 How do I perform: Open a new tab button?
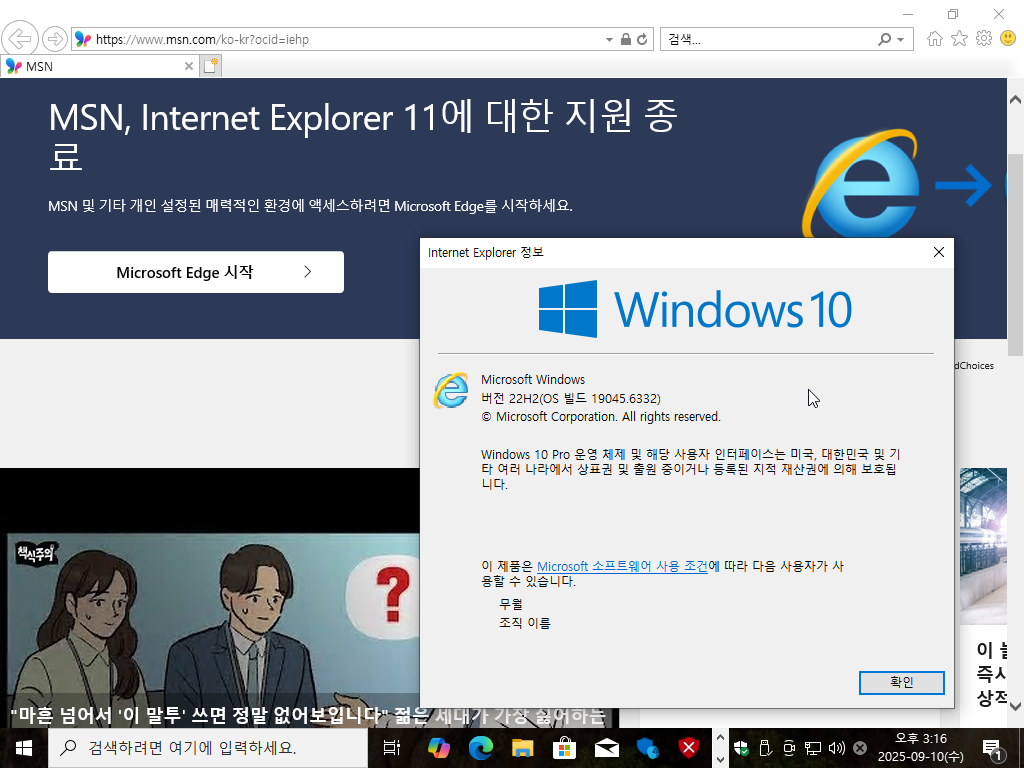[210, 66]
